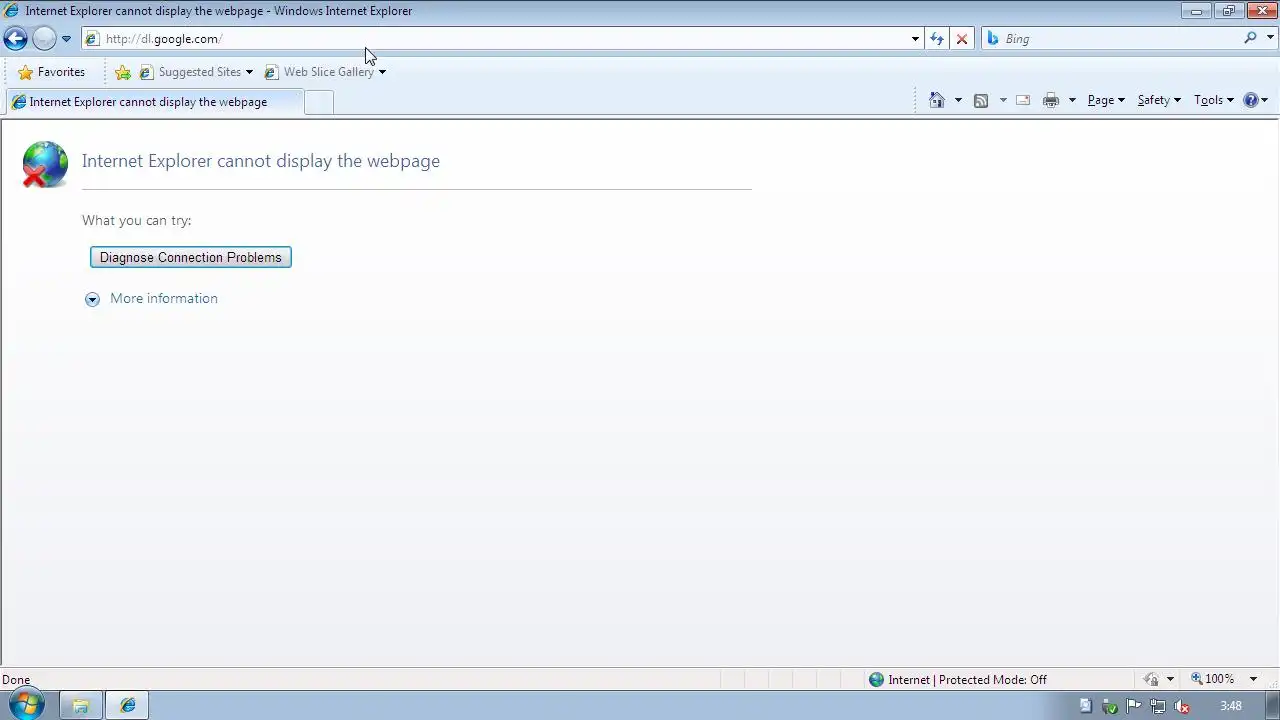Click the privacy/security status bar icon
The image size is (1280, 720).
(1152, 679)
